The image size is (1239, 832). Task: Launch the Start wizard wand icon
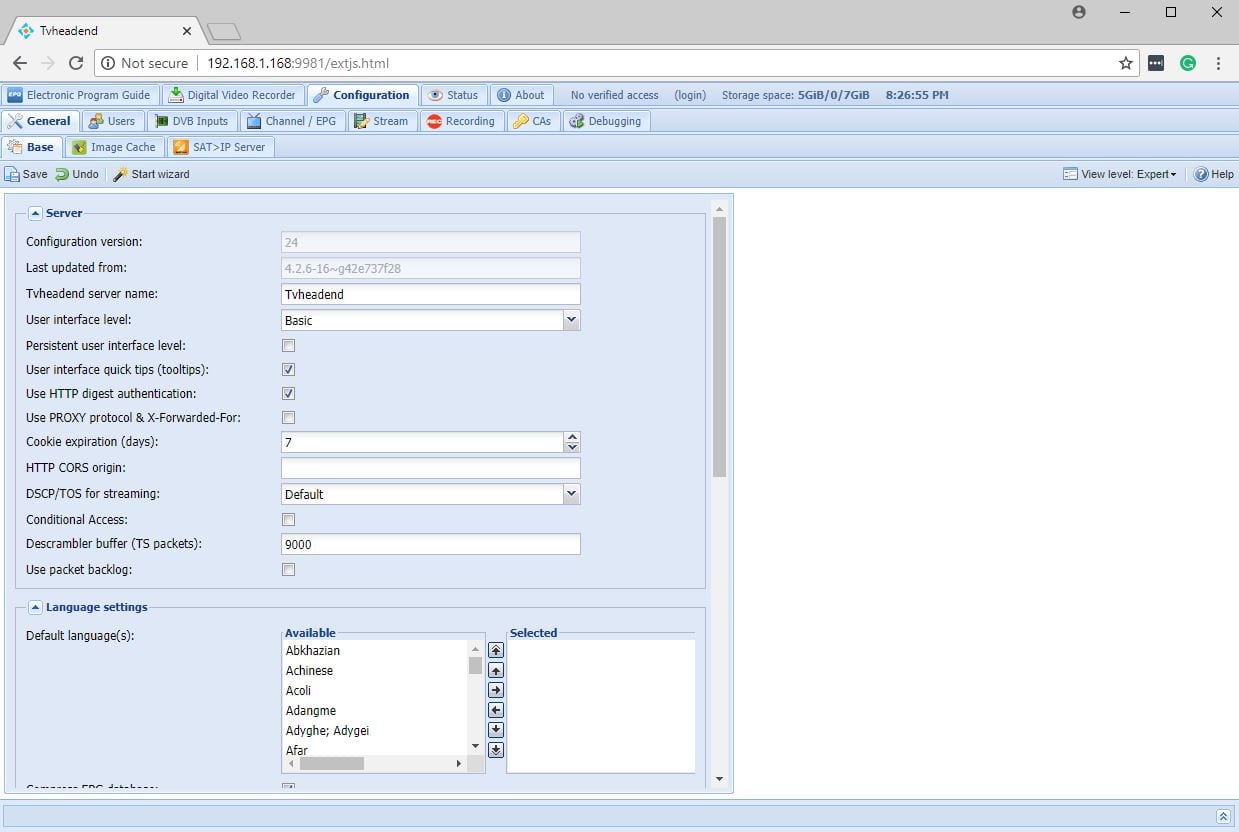[120, 174]
